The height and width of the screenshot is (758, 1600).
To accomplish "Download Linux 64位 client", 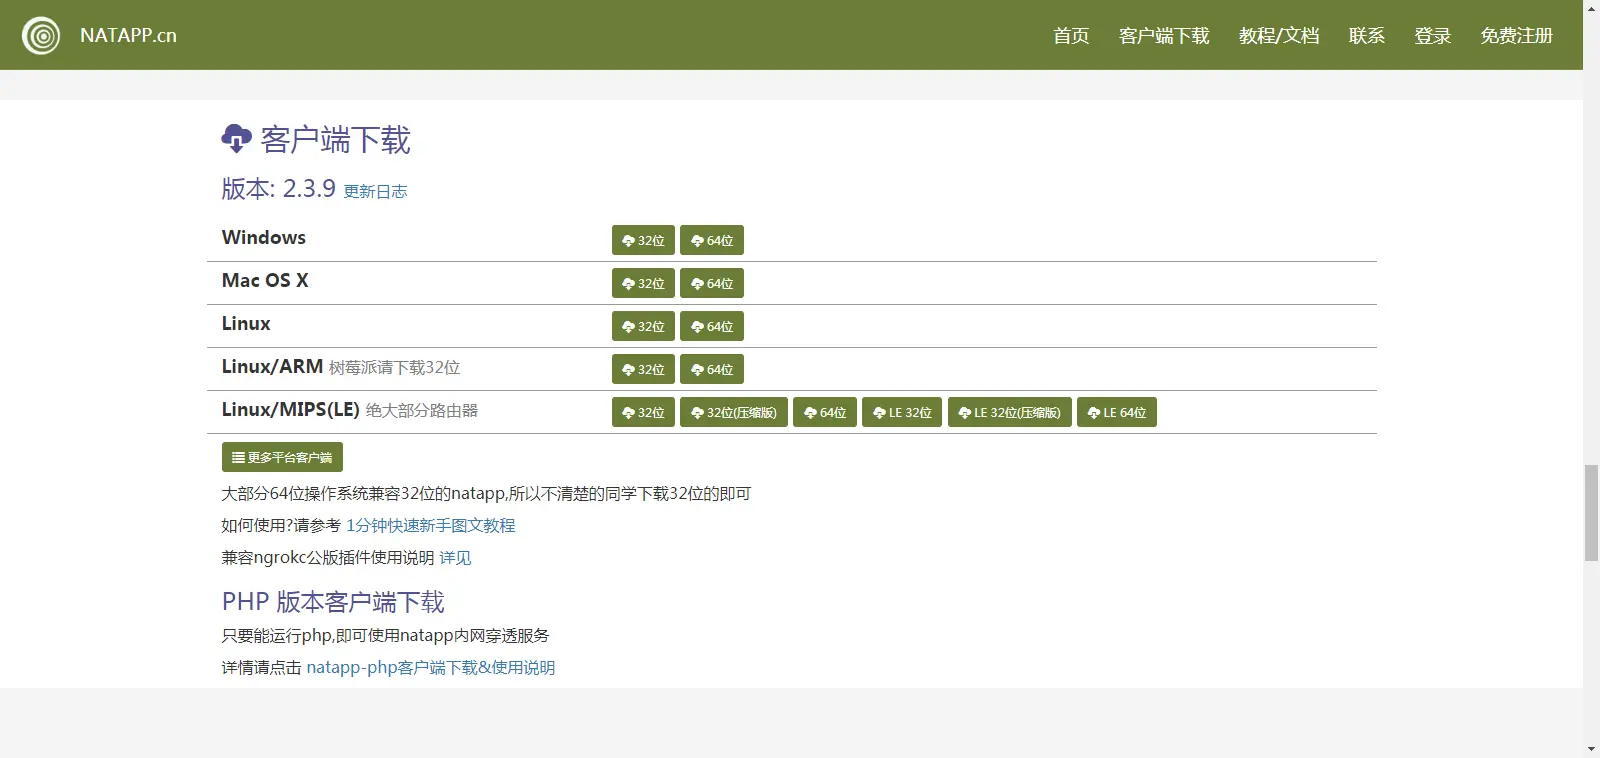I will pyautogui.click(x=712, y=326).
